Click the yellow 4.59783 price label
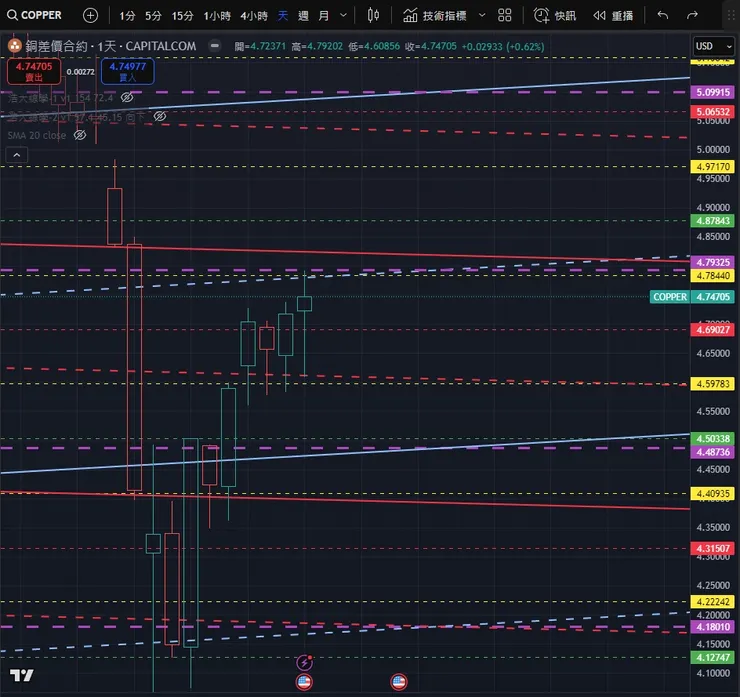The width and height of the screenshot is (740, 697). [x=713, y=384]
